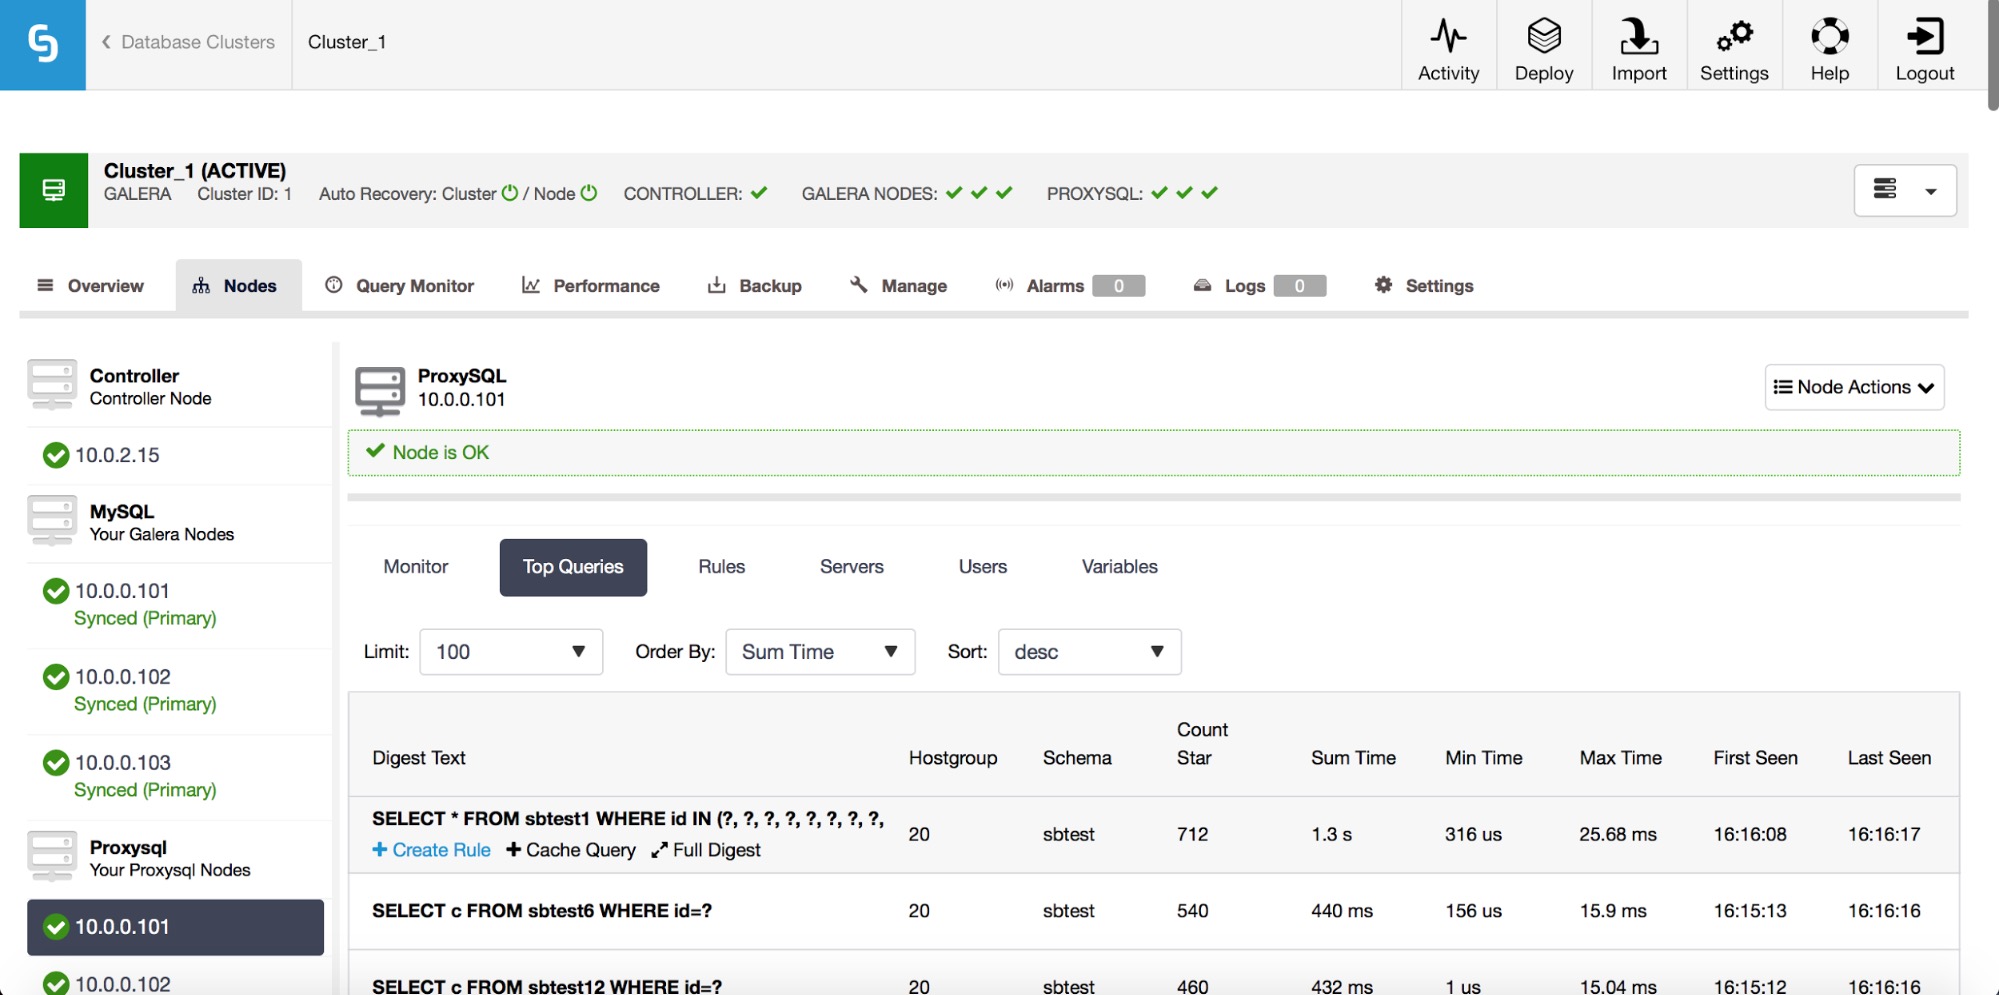
Task: Click the ProxySQL 10.0.0.101 header server icon
Action: coord(380,391)
